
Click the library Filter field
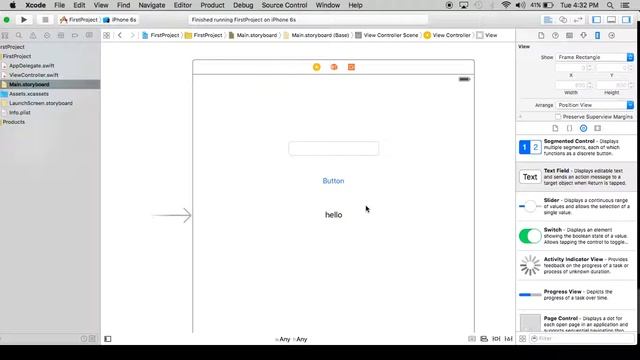(582, 338)
